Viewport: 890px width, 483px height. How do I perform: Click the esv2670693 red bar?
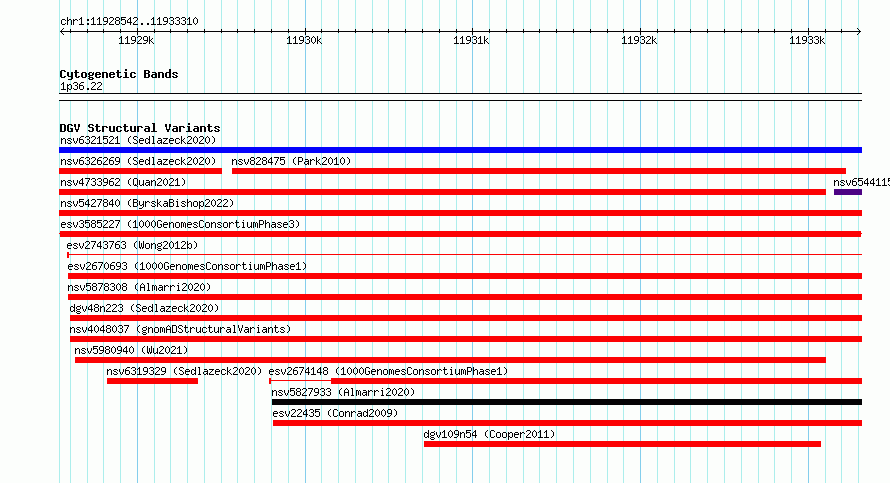point(465,276)
